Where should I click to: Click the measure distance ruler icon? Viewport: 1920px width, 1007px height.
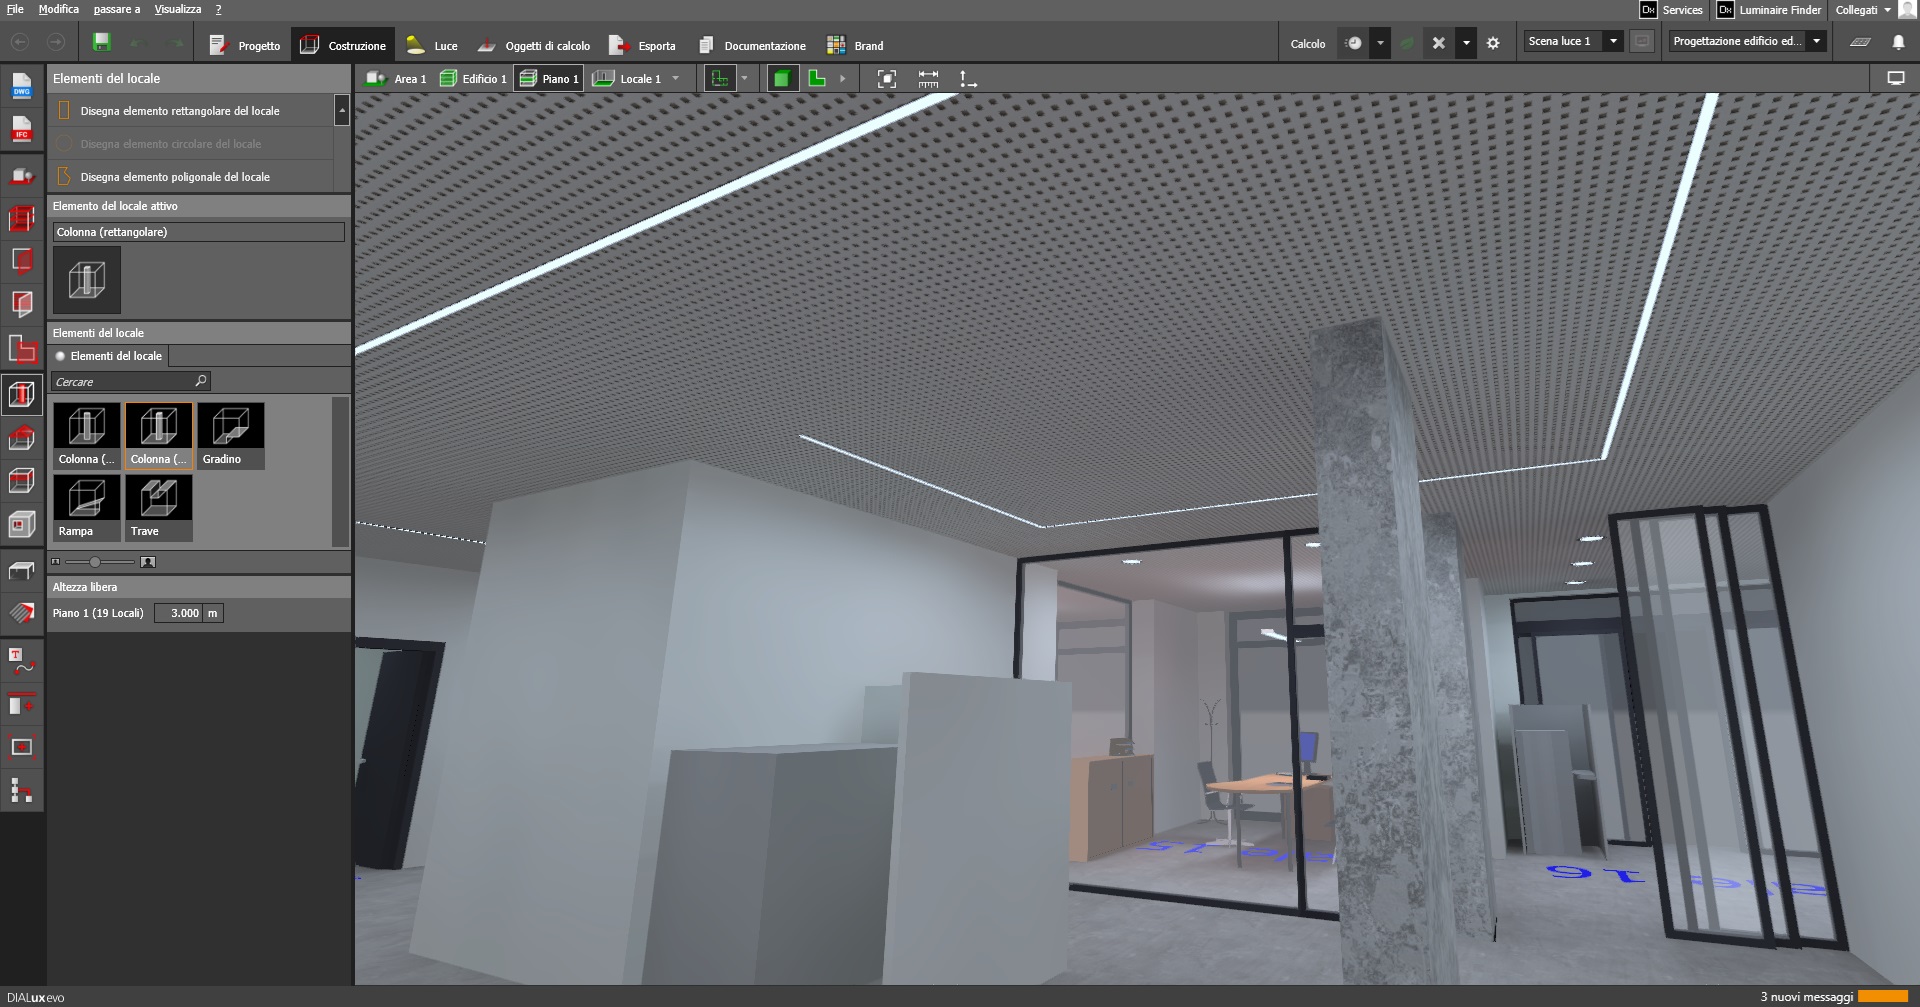(x=928, y=79)
